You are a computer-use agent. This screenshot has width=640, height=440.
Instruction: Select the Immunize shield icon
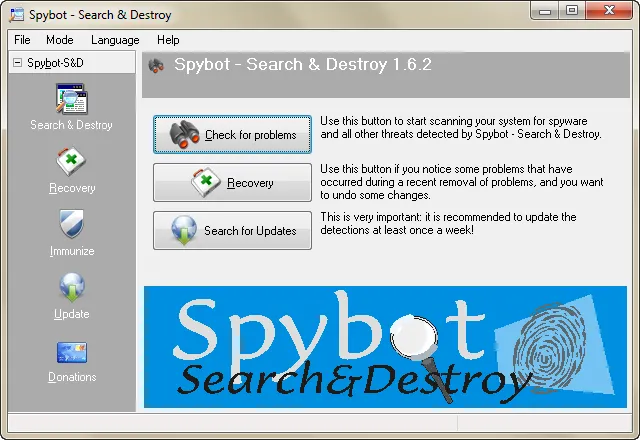[x=71, y=224]
